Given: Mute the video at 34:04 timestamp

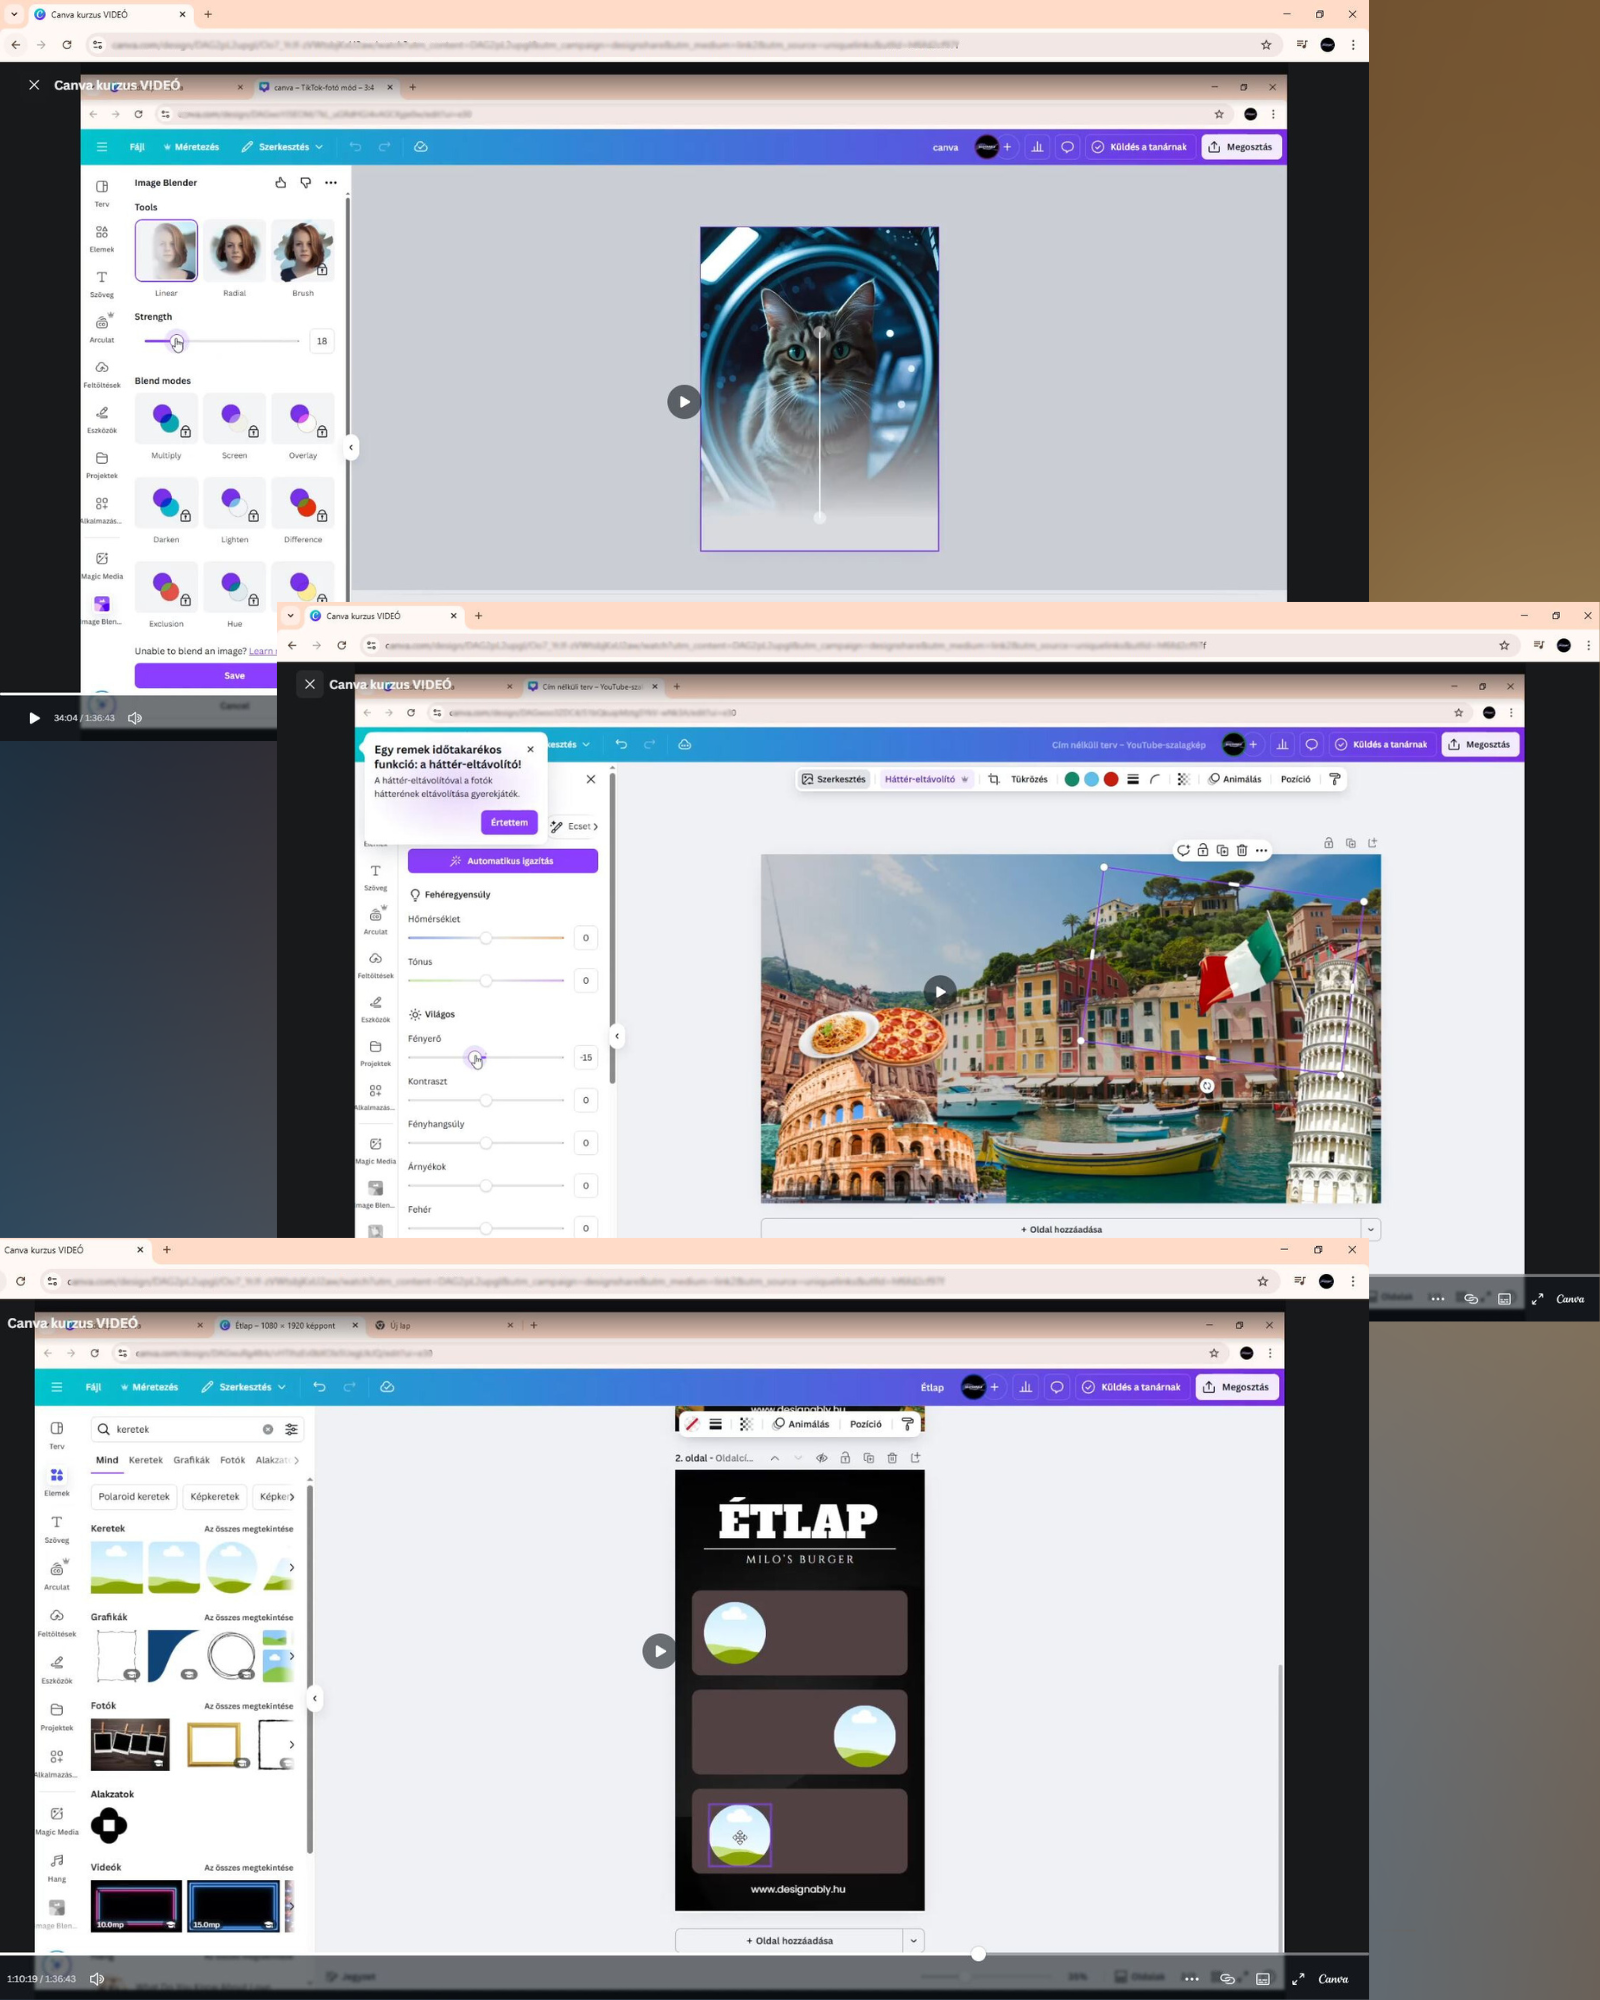Looking at the screenshot, I should (135, 718).
